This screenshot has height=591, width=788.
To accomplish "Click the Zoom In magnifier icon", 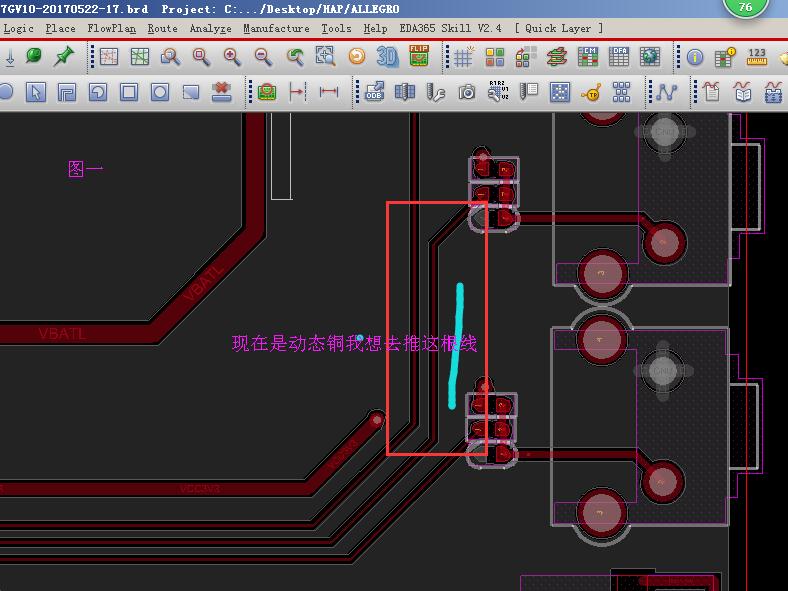I will pyautogui.click(x=232, y=57).
